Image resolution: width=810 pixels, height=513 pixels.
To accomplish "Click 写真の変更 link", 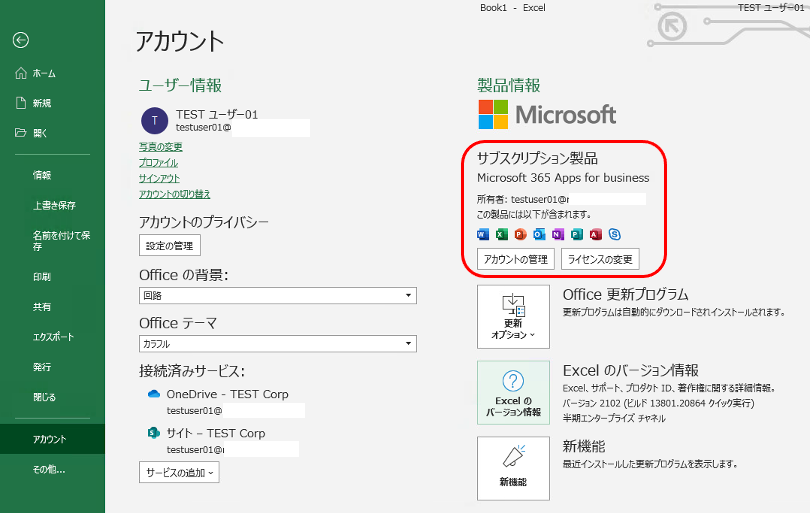I will tap(161, 147).
